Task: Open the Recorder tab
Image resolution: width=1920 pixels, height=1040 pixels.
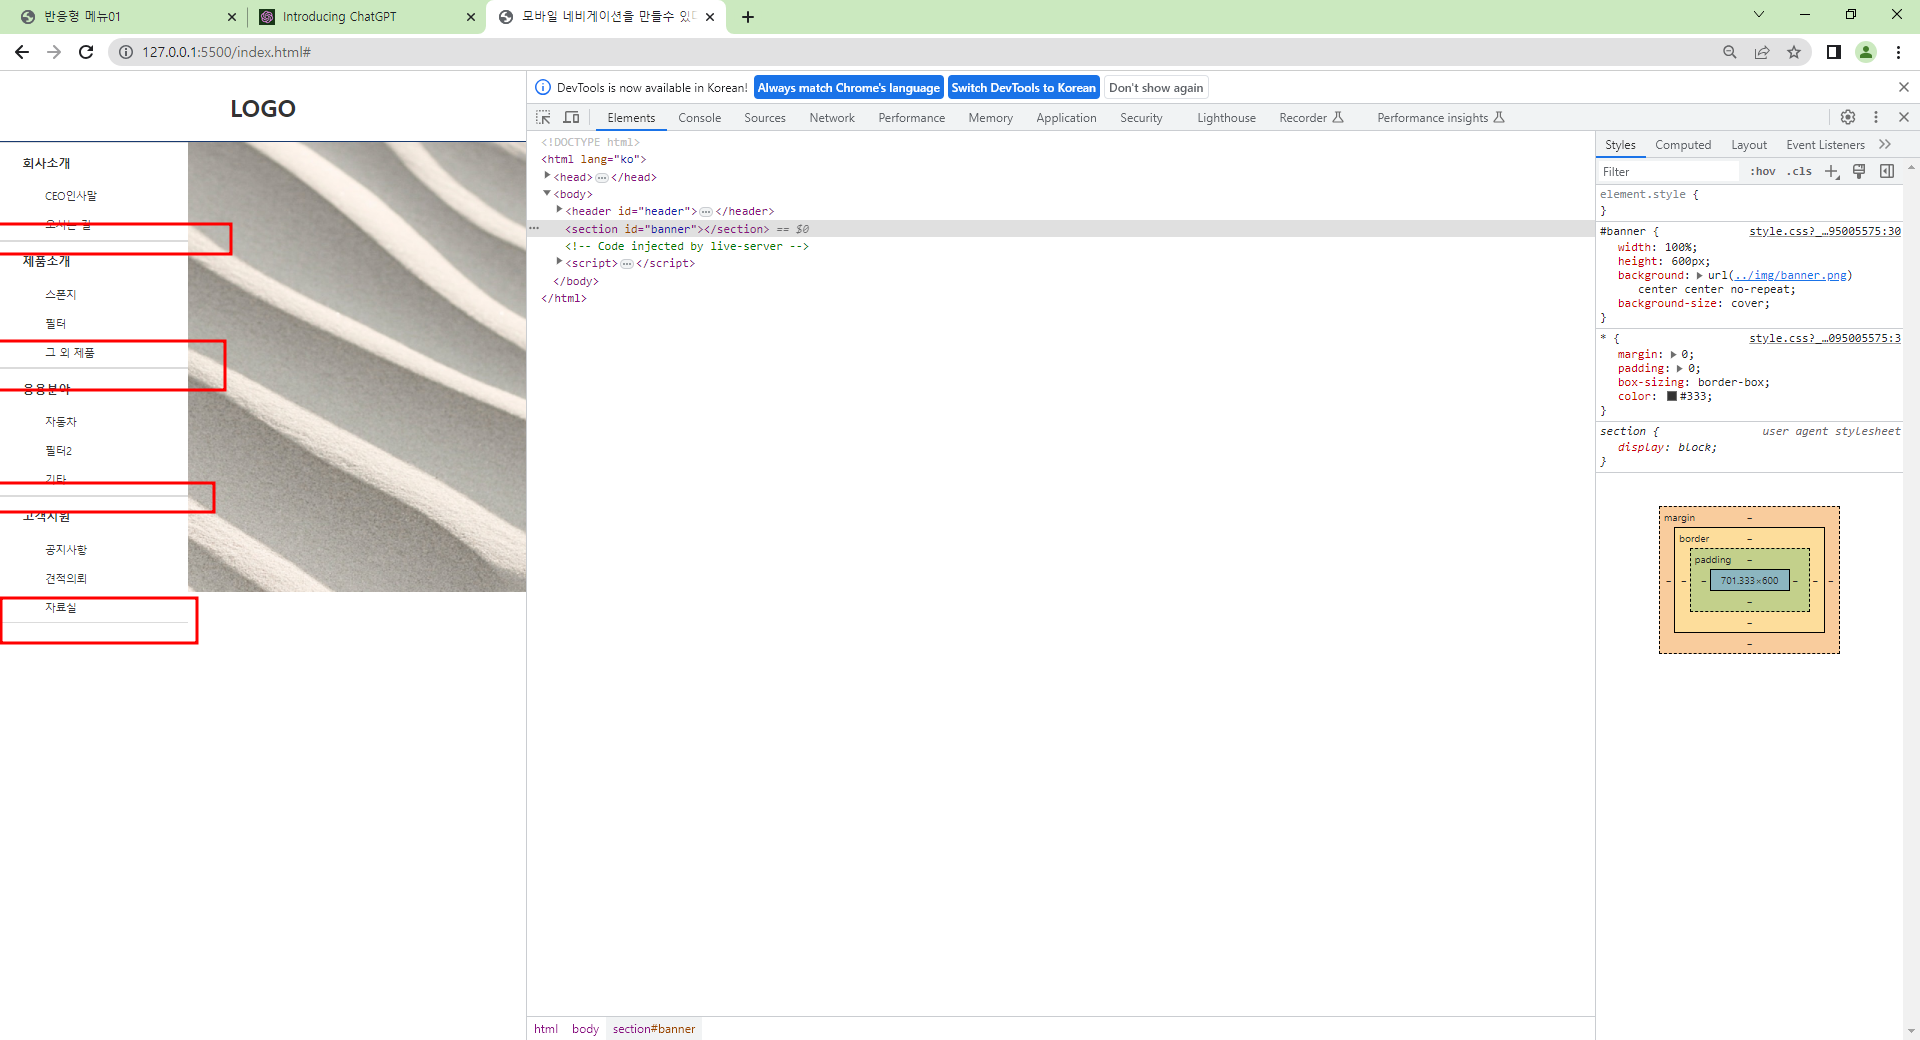Action: click(x=1311, y=117)
